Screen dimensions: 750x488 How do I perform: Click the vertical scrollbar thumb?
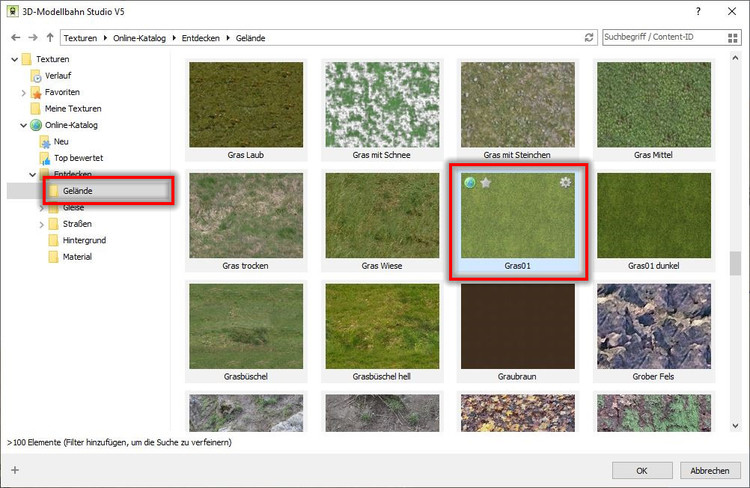[x=736, y=262]
